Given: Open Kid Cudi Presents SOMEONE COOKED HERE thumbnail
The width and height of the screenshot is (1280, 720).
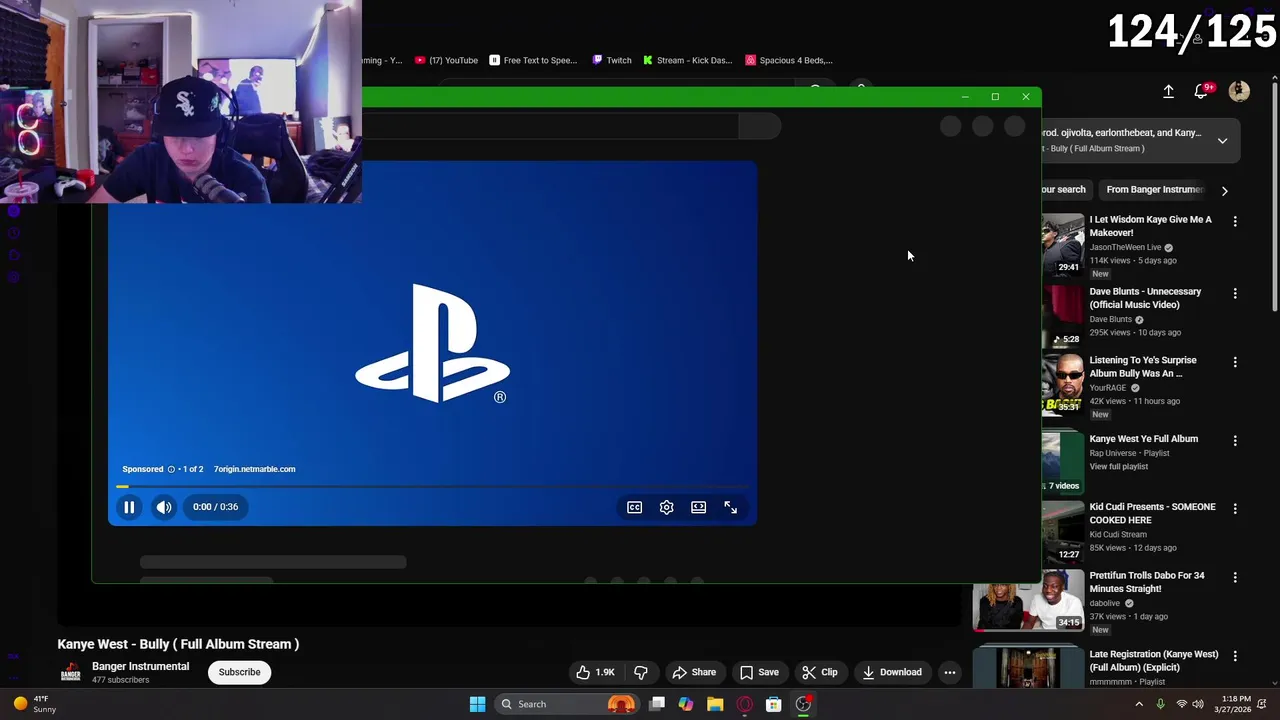Looking at the screenshot, I should click(1063, 532).
